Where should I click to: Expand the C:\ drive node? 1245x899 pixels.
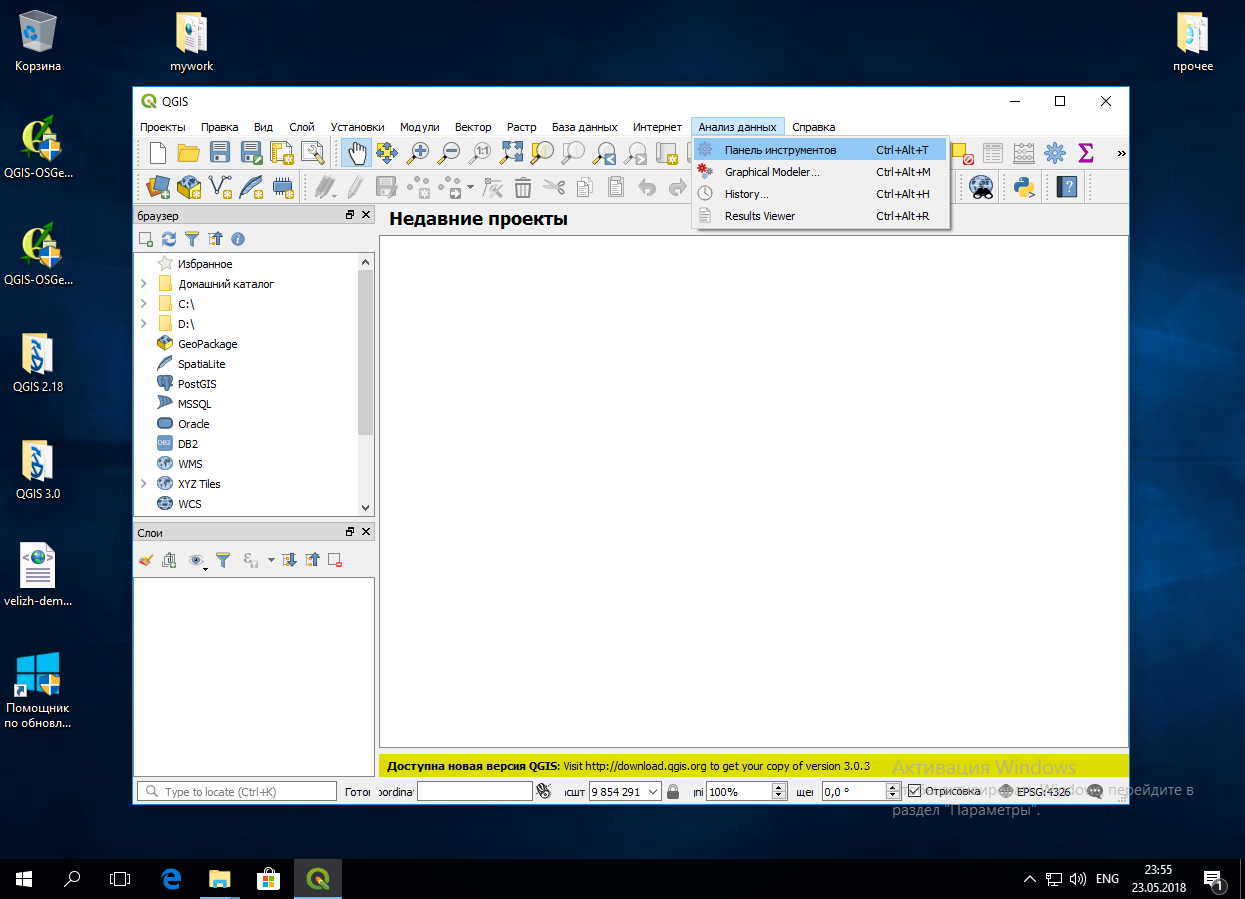point(144,304)
